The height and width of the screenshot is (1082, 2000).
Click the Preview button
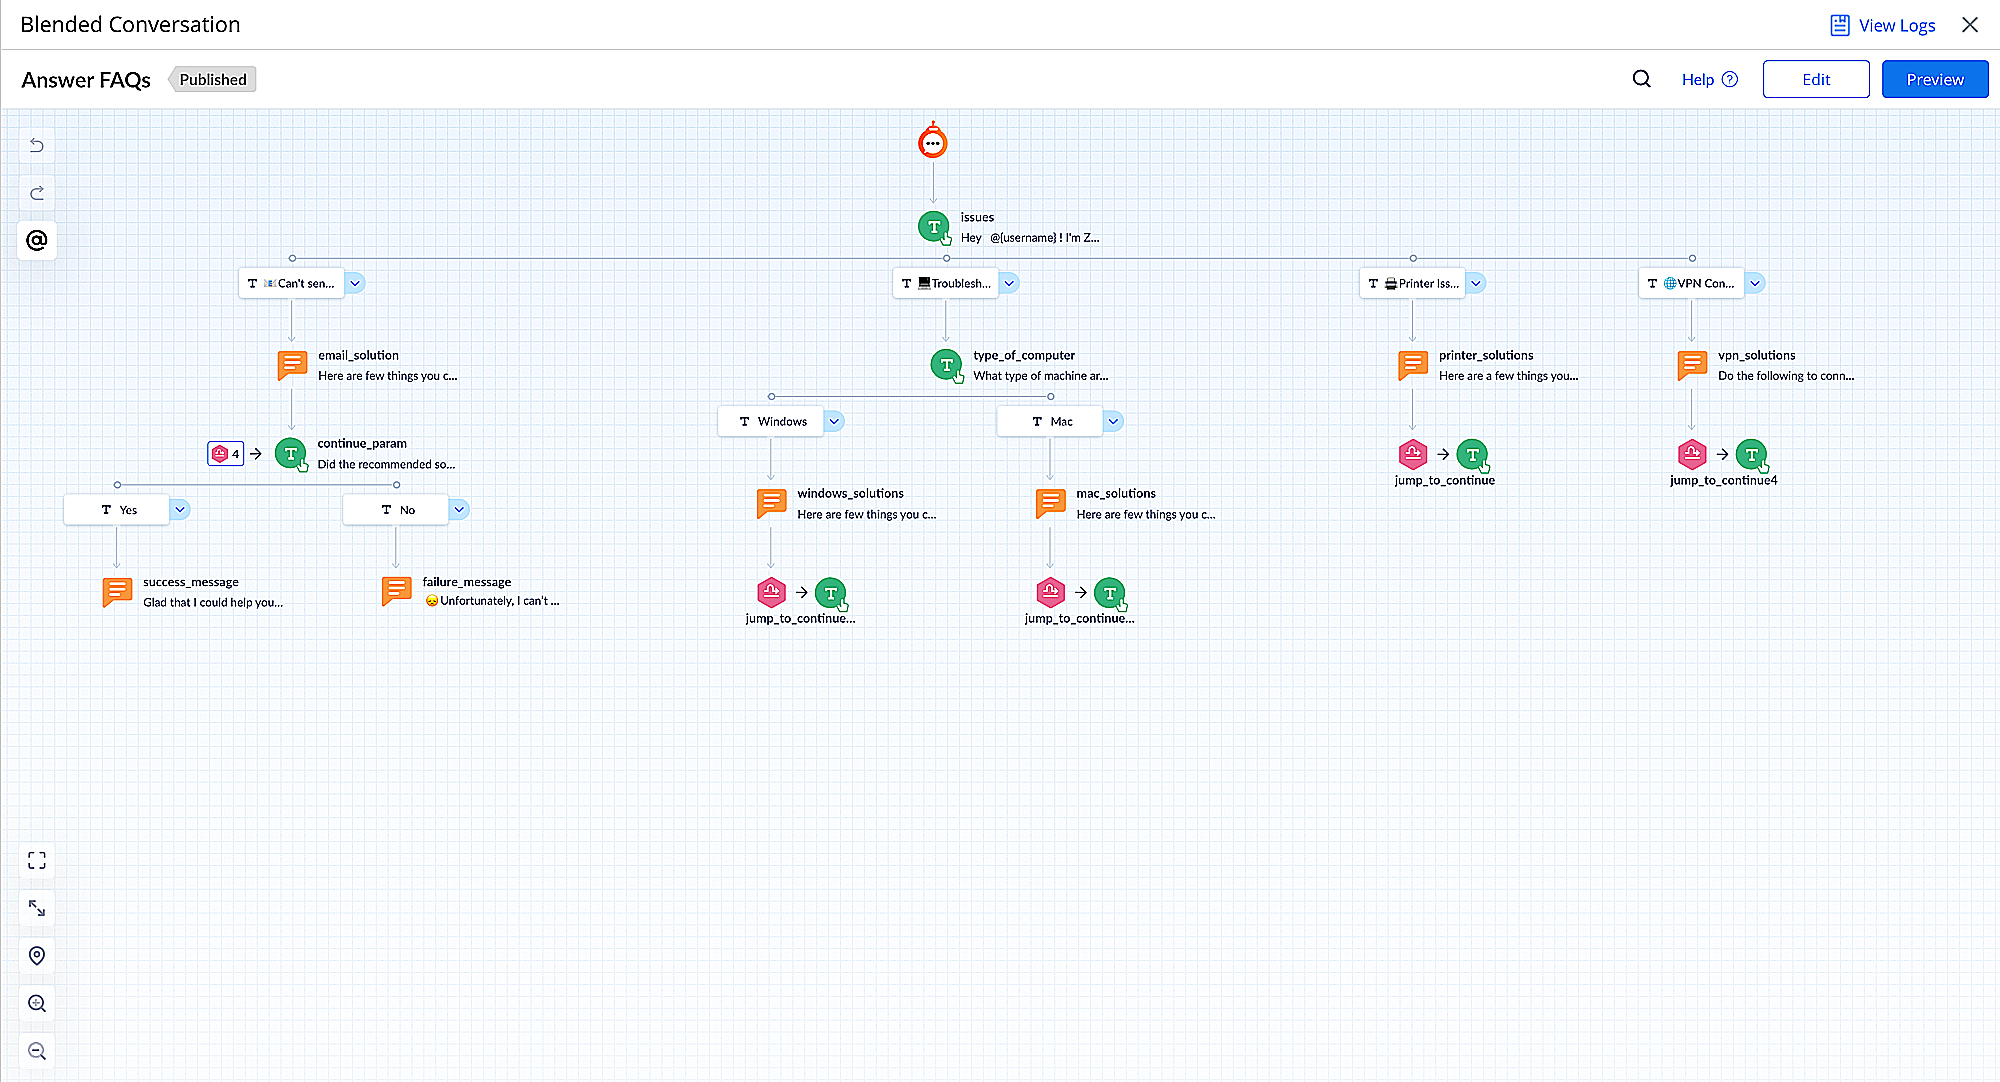tap(1934, 79)
